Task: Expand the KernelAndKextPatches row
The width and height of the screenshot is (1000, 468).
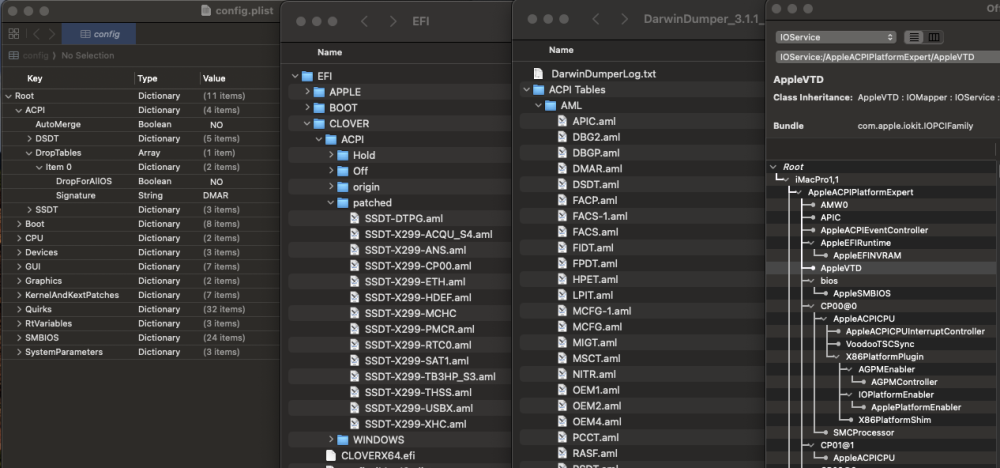Action: pyautogui.click(x=19, y=295)
